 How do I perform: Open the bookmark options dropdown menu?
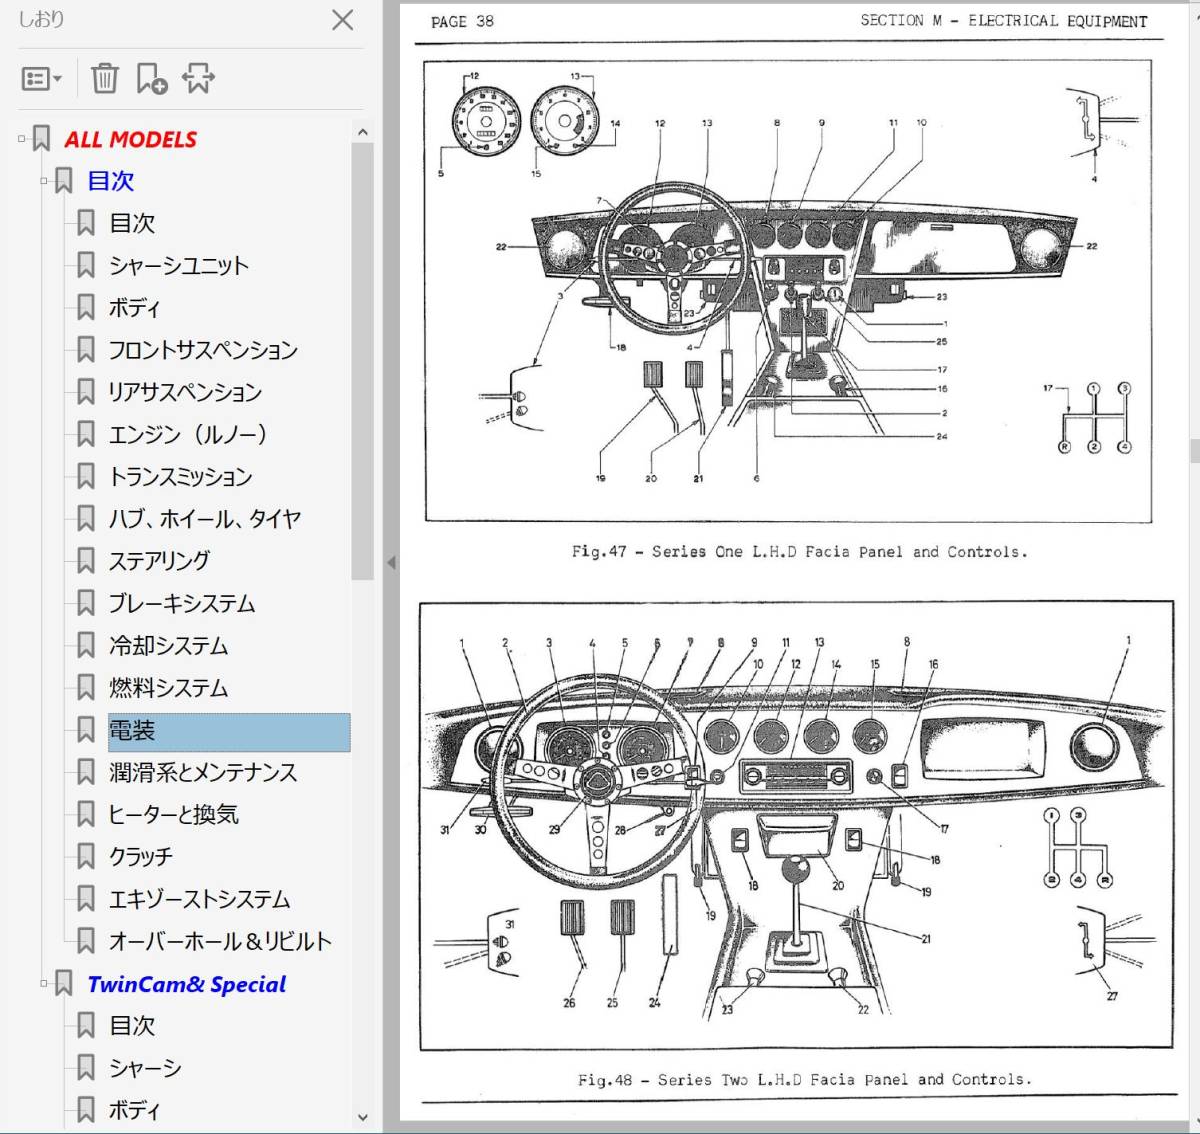[42, 79]
